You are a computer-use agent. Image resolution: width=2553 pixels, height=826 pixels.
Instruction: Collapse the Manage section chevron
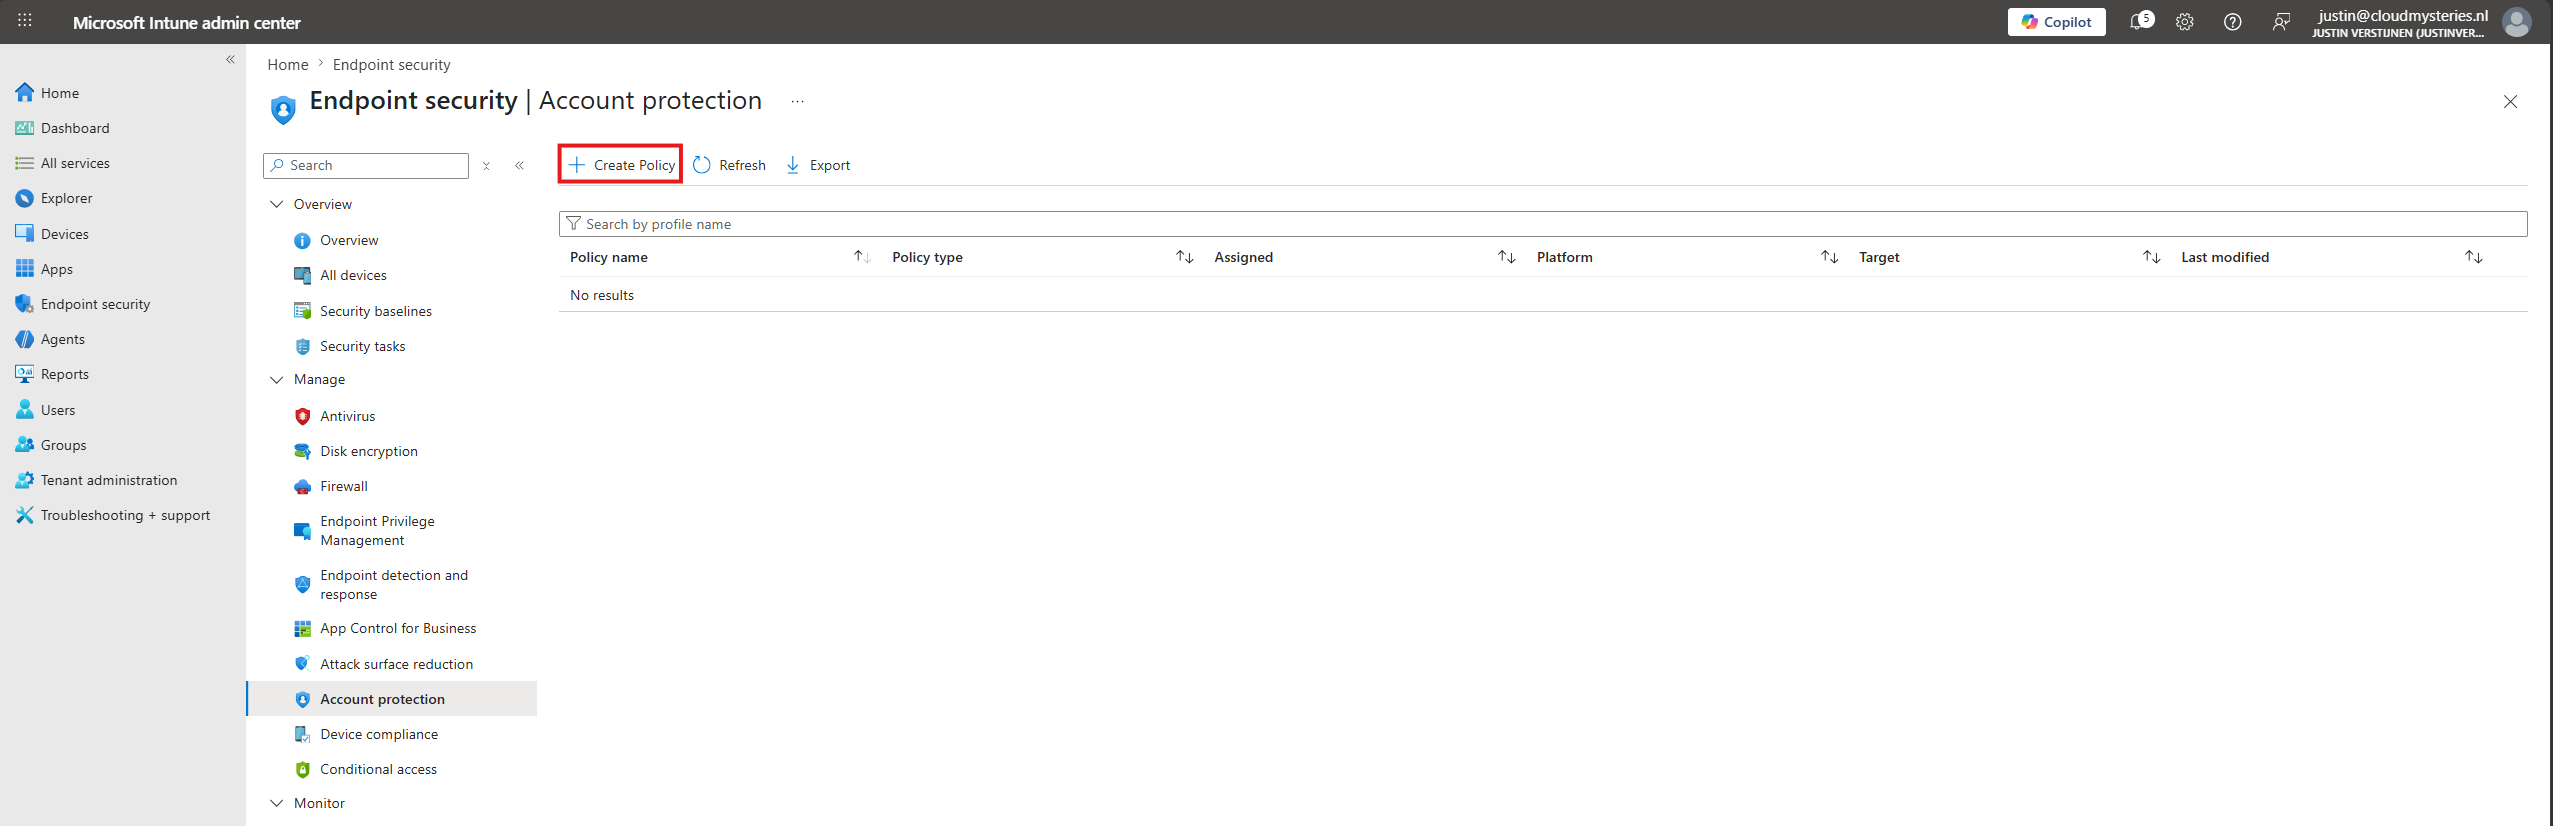point(277,380)
